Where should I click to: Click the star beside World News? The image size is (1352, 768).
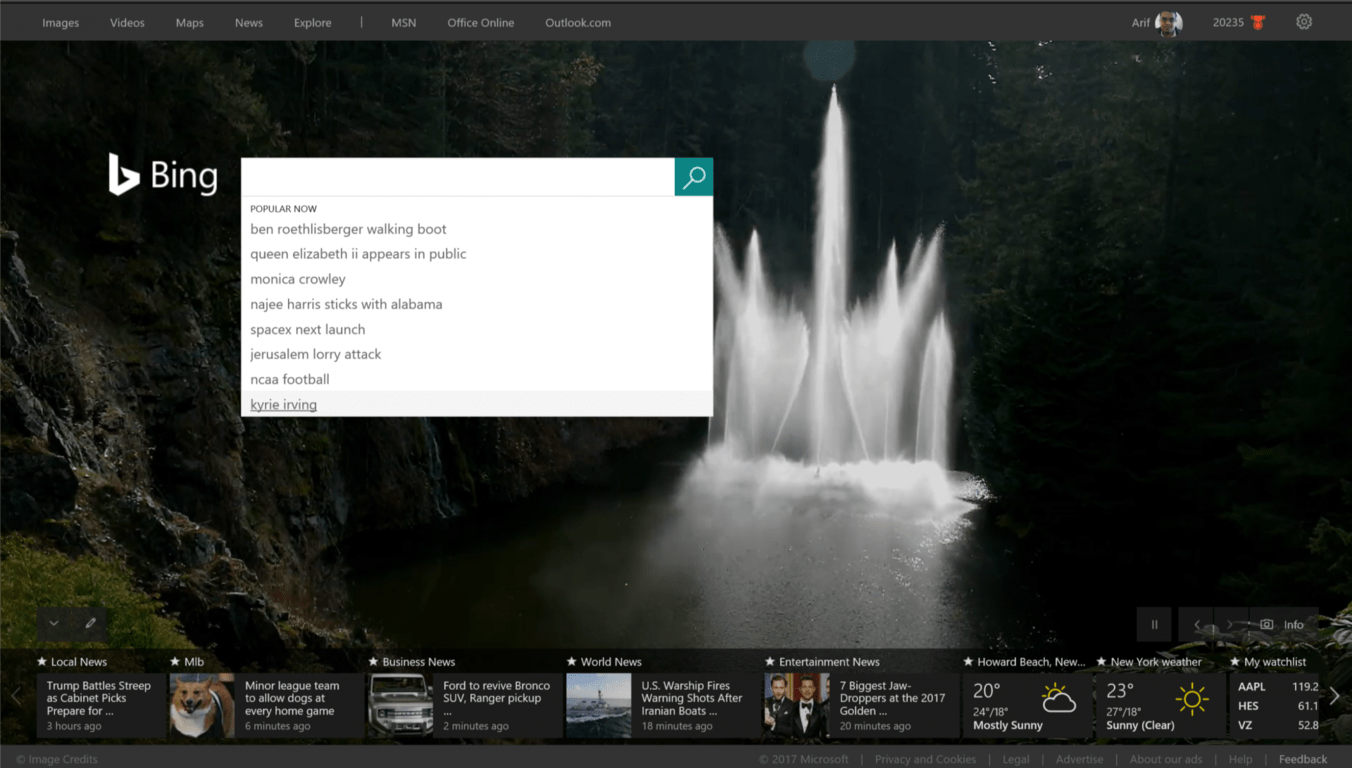click(572, 662)
